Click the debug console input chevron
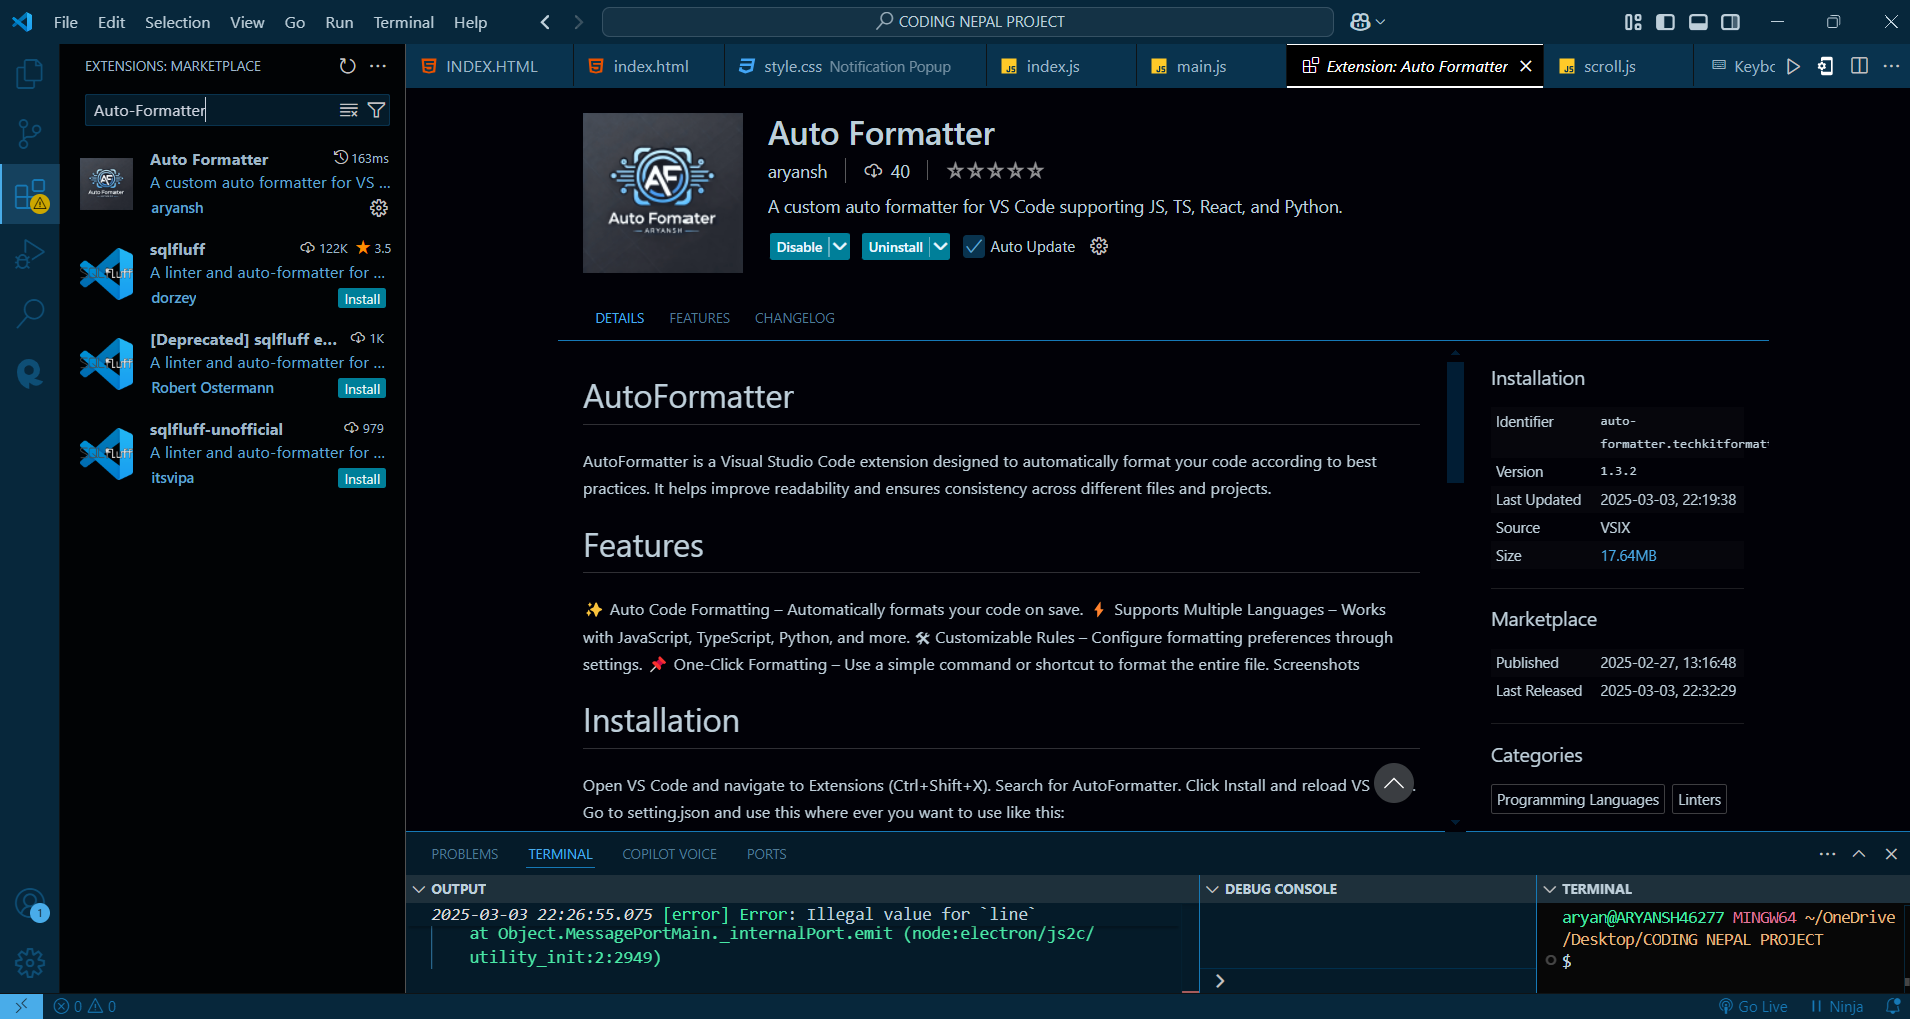This screenshot has height=1019, width=1910. coord(1220,981)
